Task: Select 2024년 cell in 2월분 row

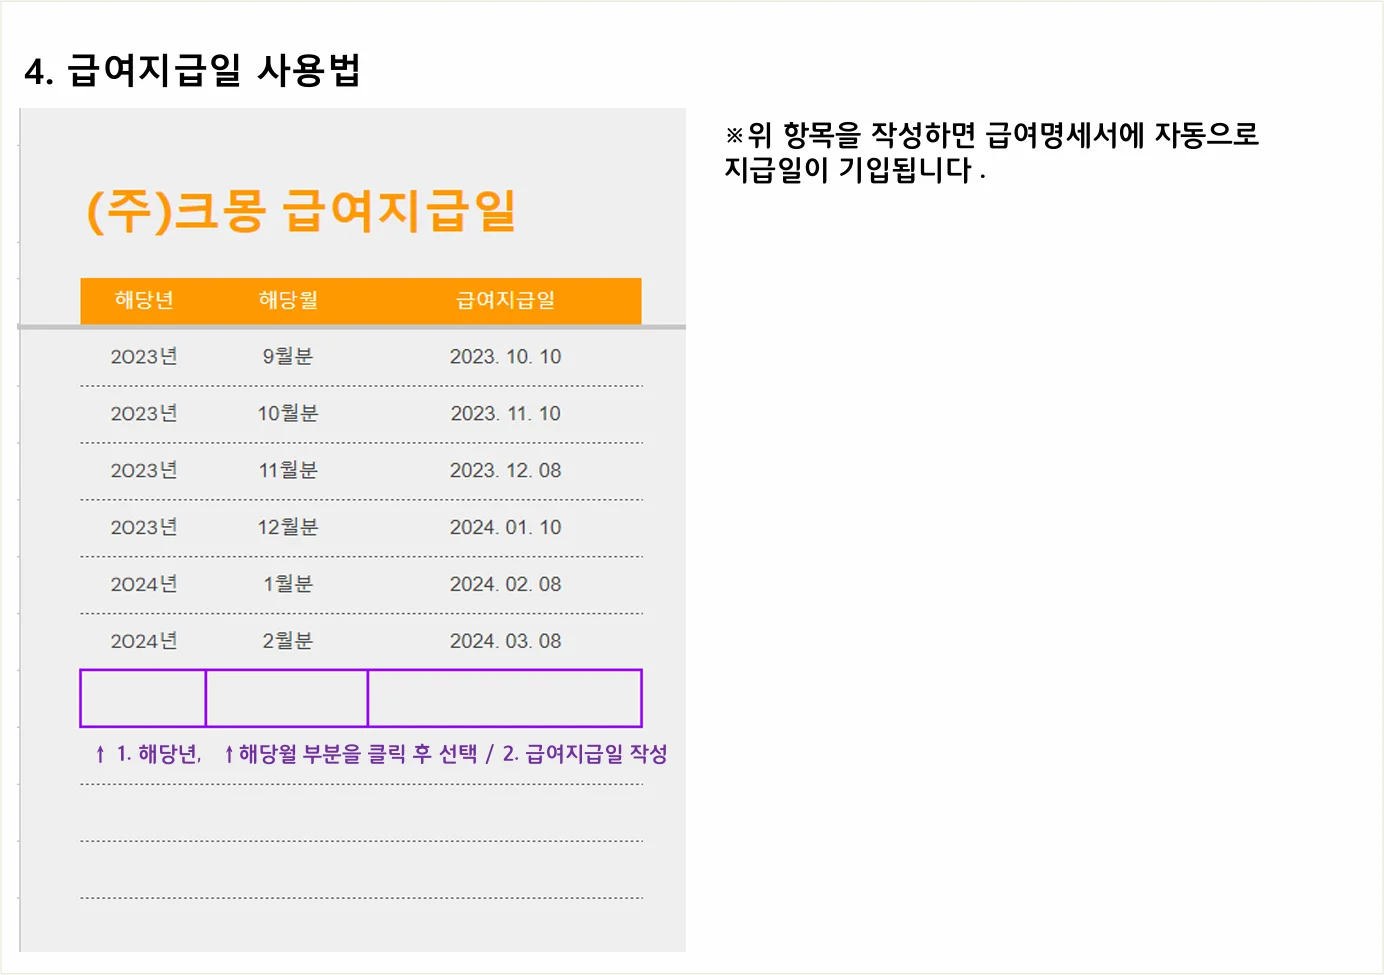Action: coord(144,642)
